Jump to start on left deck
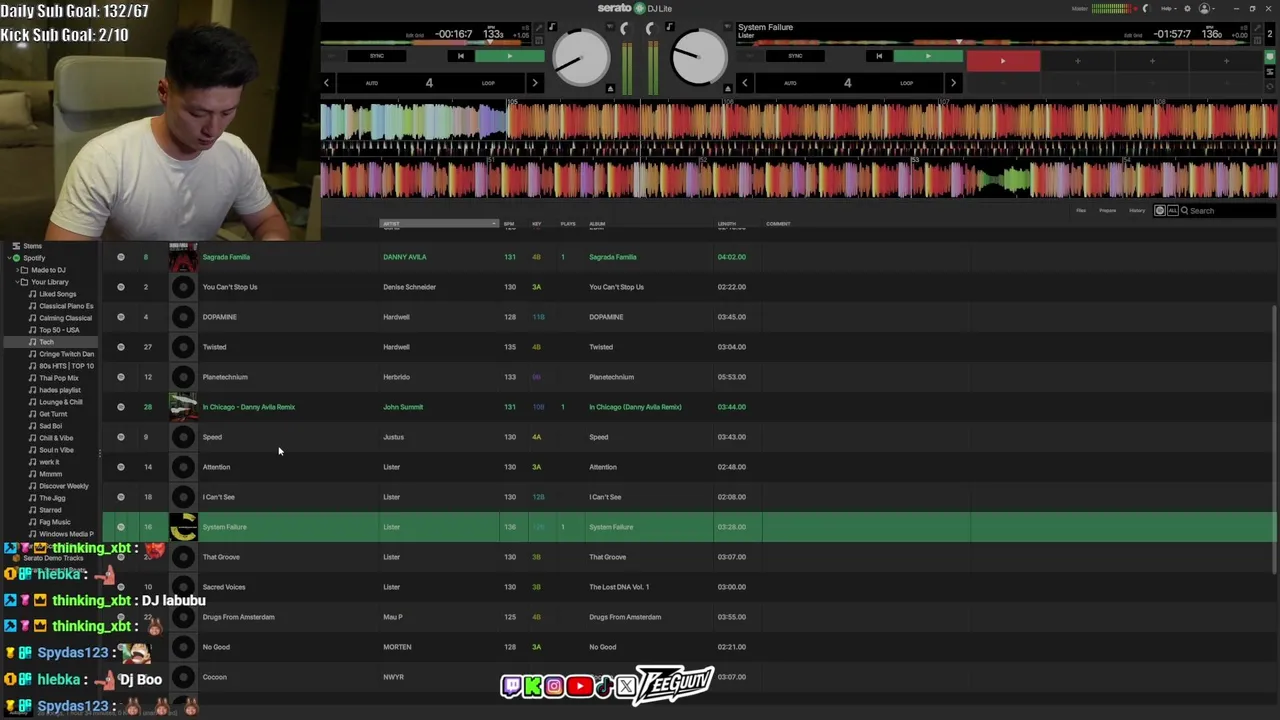The image size is (1280, 720). click(460, 56)
